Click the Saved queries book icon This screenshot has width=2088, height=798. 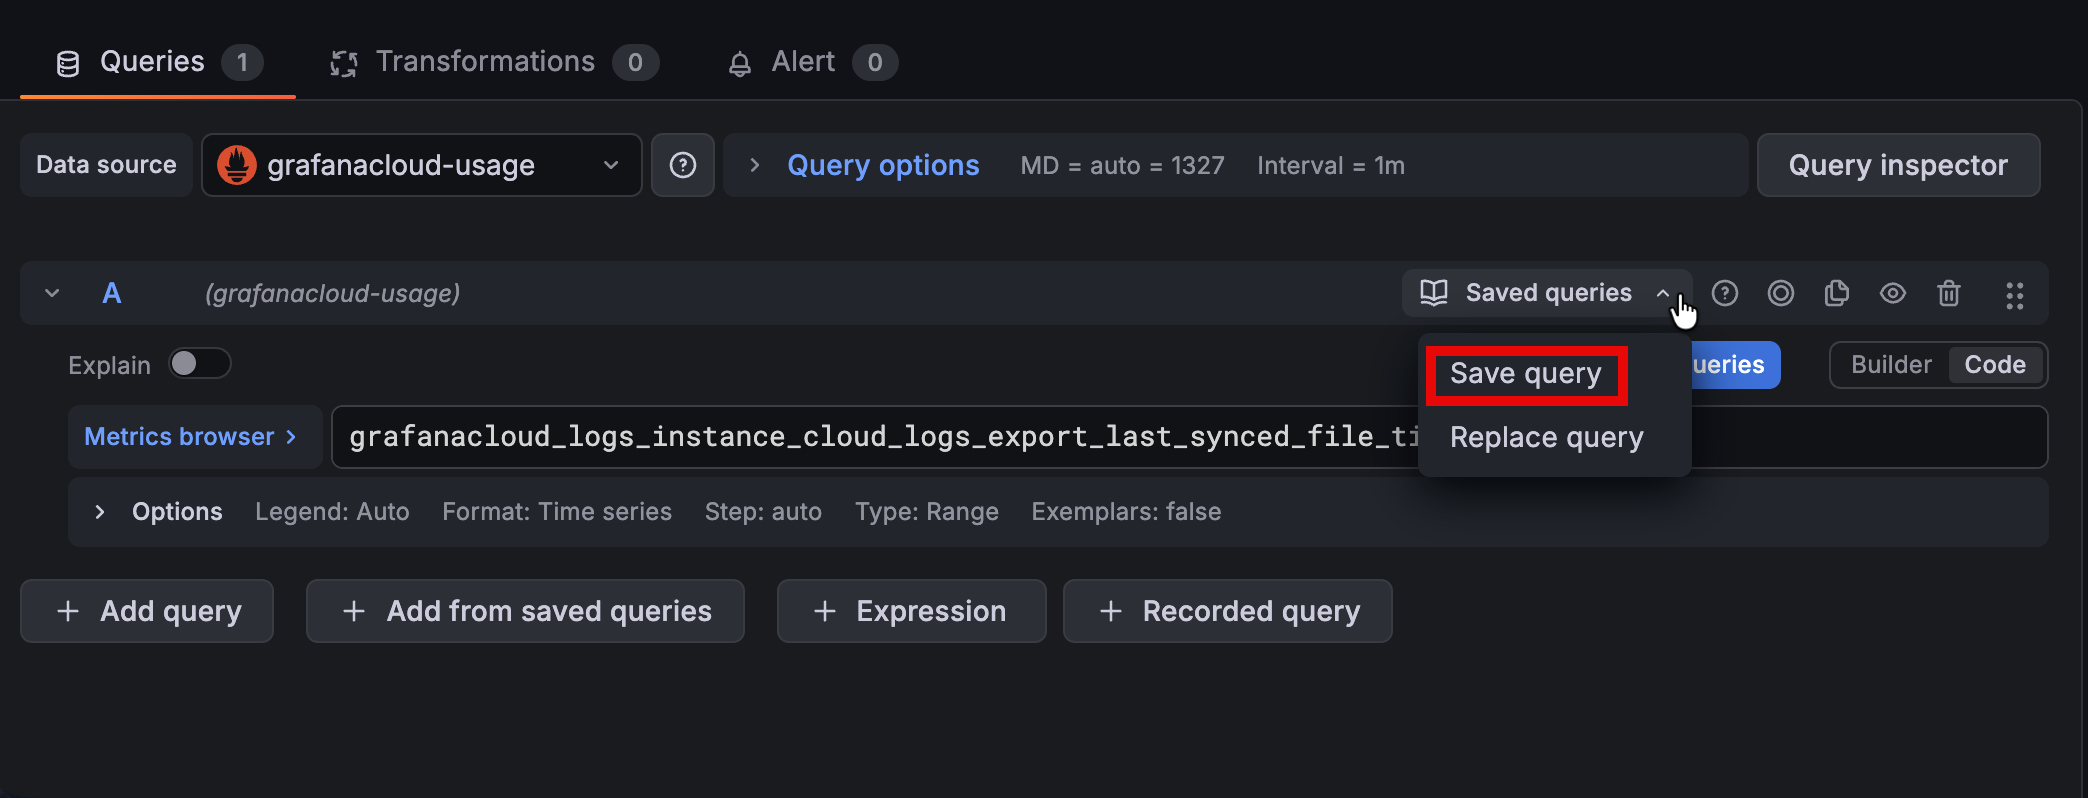pos(1434,293)
